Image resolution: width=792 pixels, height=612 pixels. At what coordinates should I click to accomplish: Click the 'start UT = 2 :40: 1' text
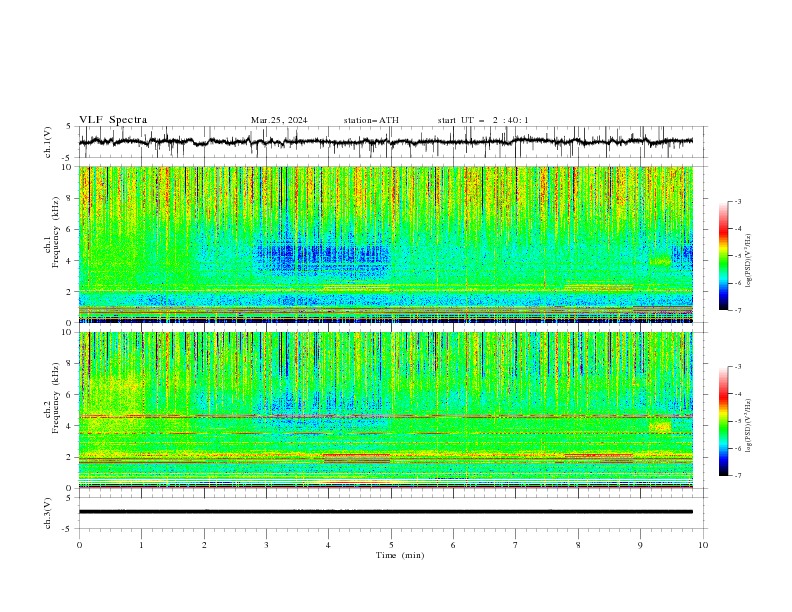coord(483,120)
